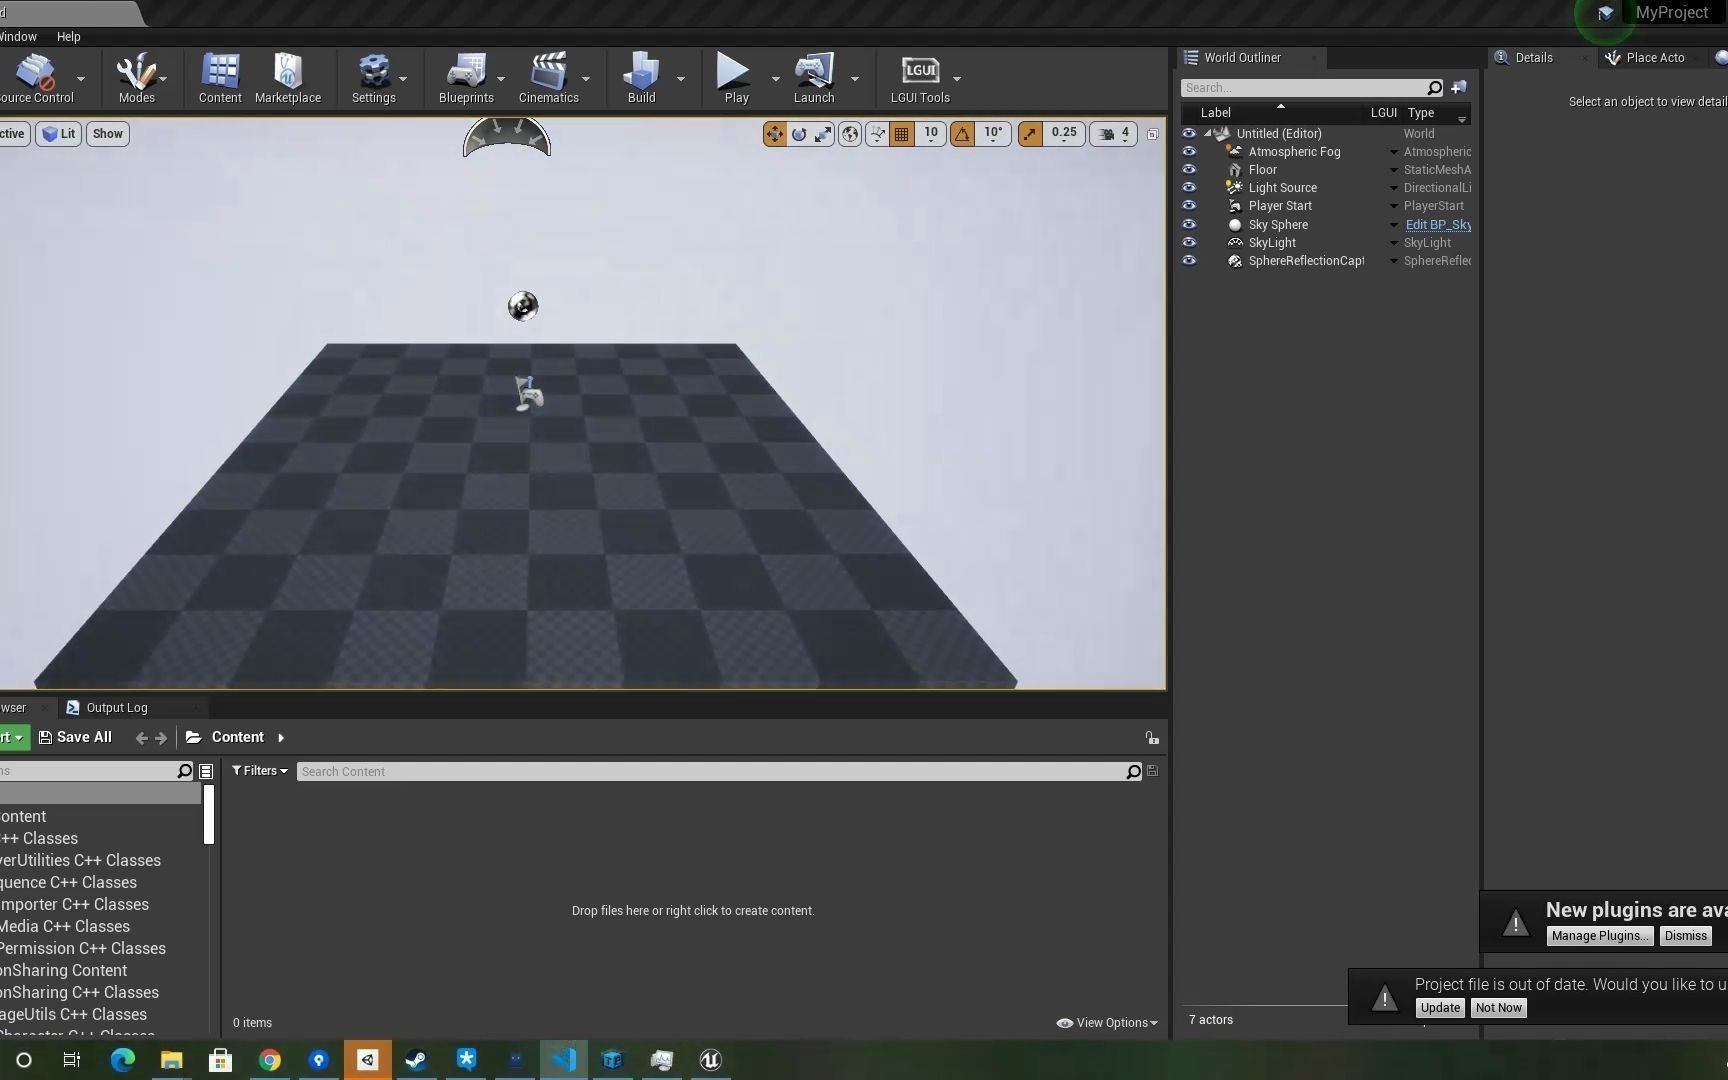Expand the Launch options dropdown arrow
1728x1080 pixels.
(x=854, y=79)
